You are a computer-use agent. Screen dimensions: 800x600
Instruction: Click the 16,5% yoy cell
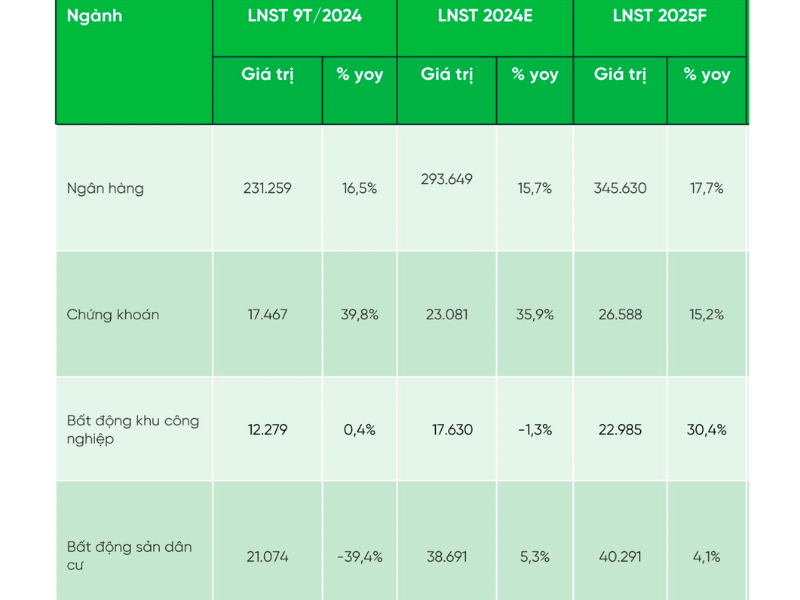click(x=360, y=188)
